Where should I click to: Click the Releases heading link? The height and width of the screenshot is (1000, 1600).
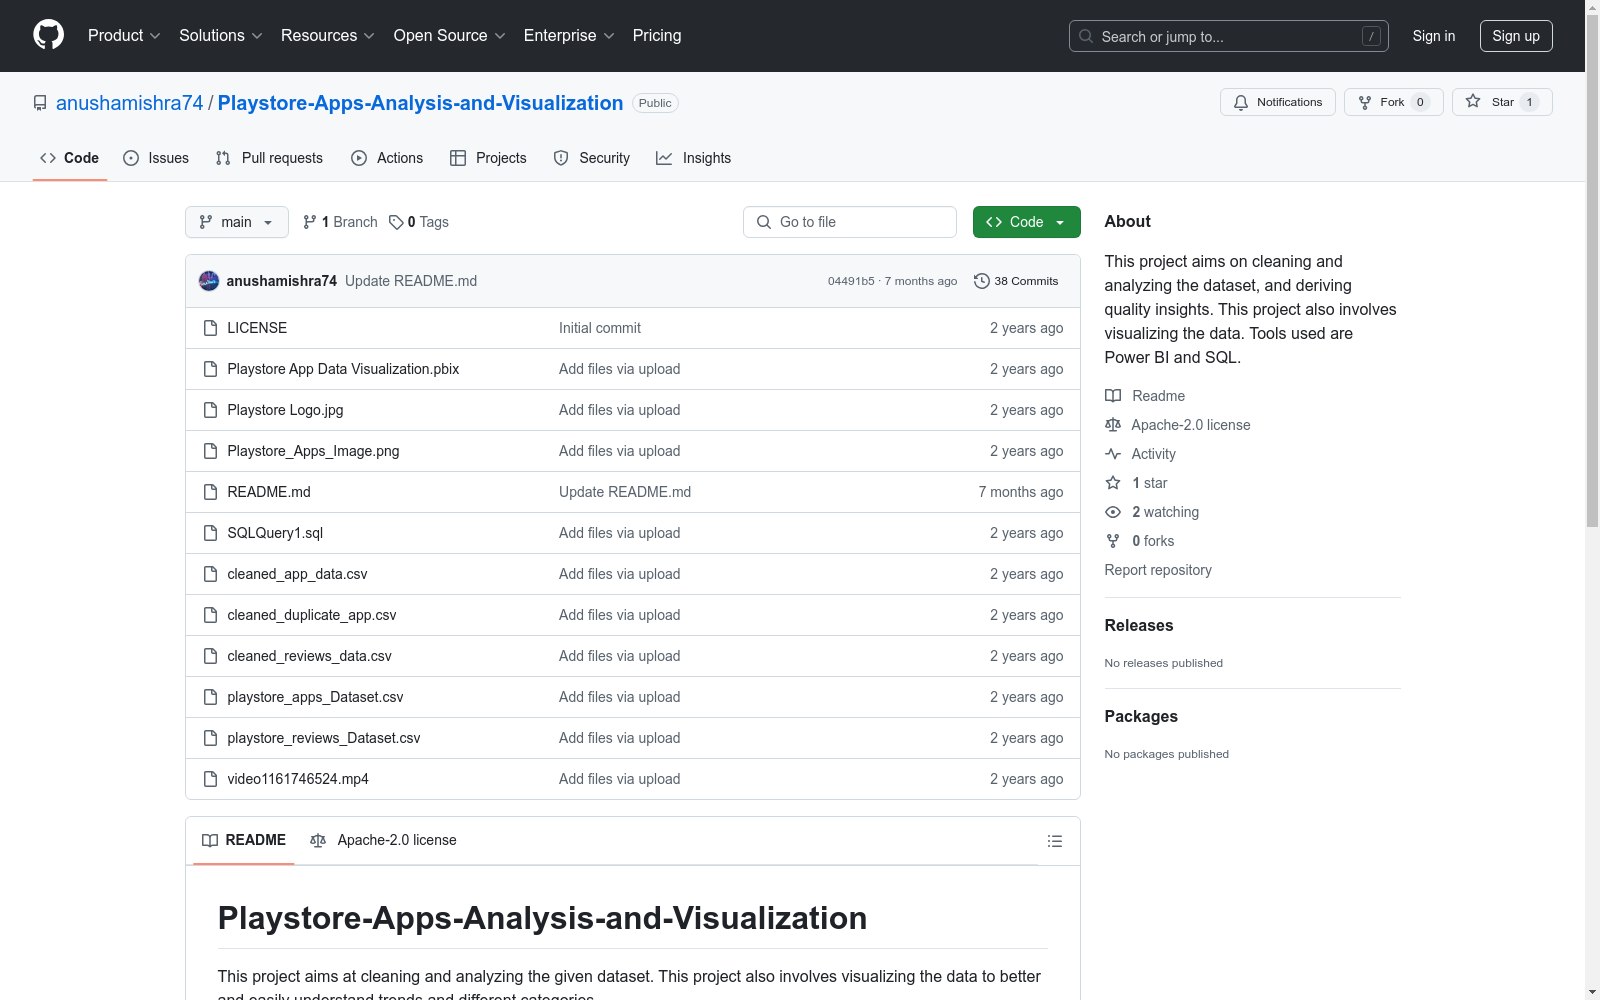(x=1139, y=626)
